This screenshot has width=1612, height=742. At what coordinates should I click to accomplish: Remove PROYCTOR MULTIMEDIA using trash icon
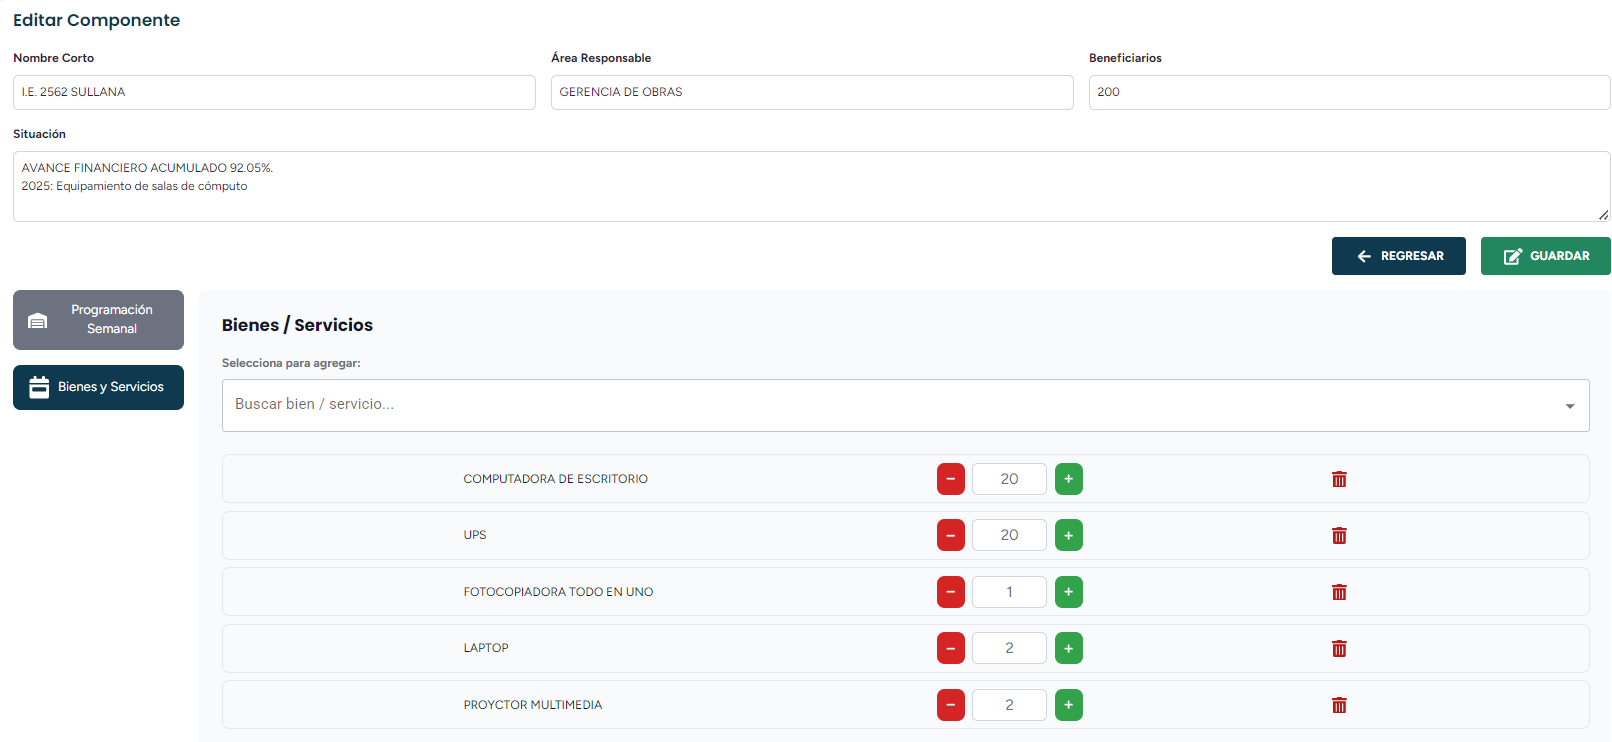pyautogui.click(x=1339, y=705)
